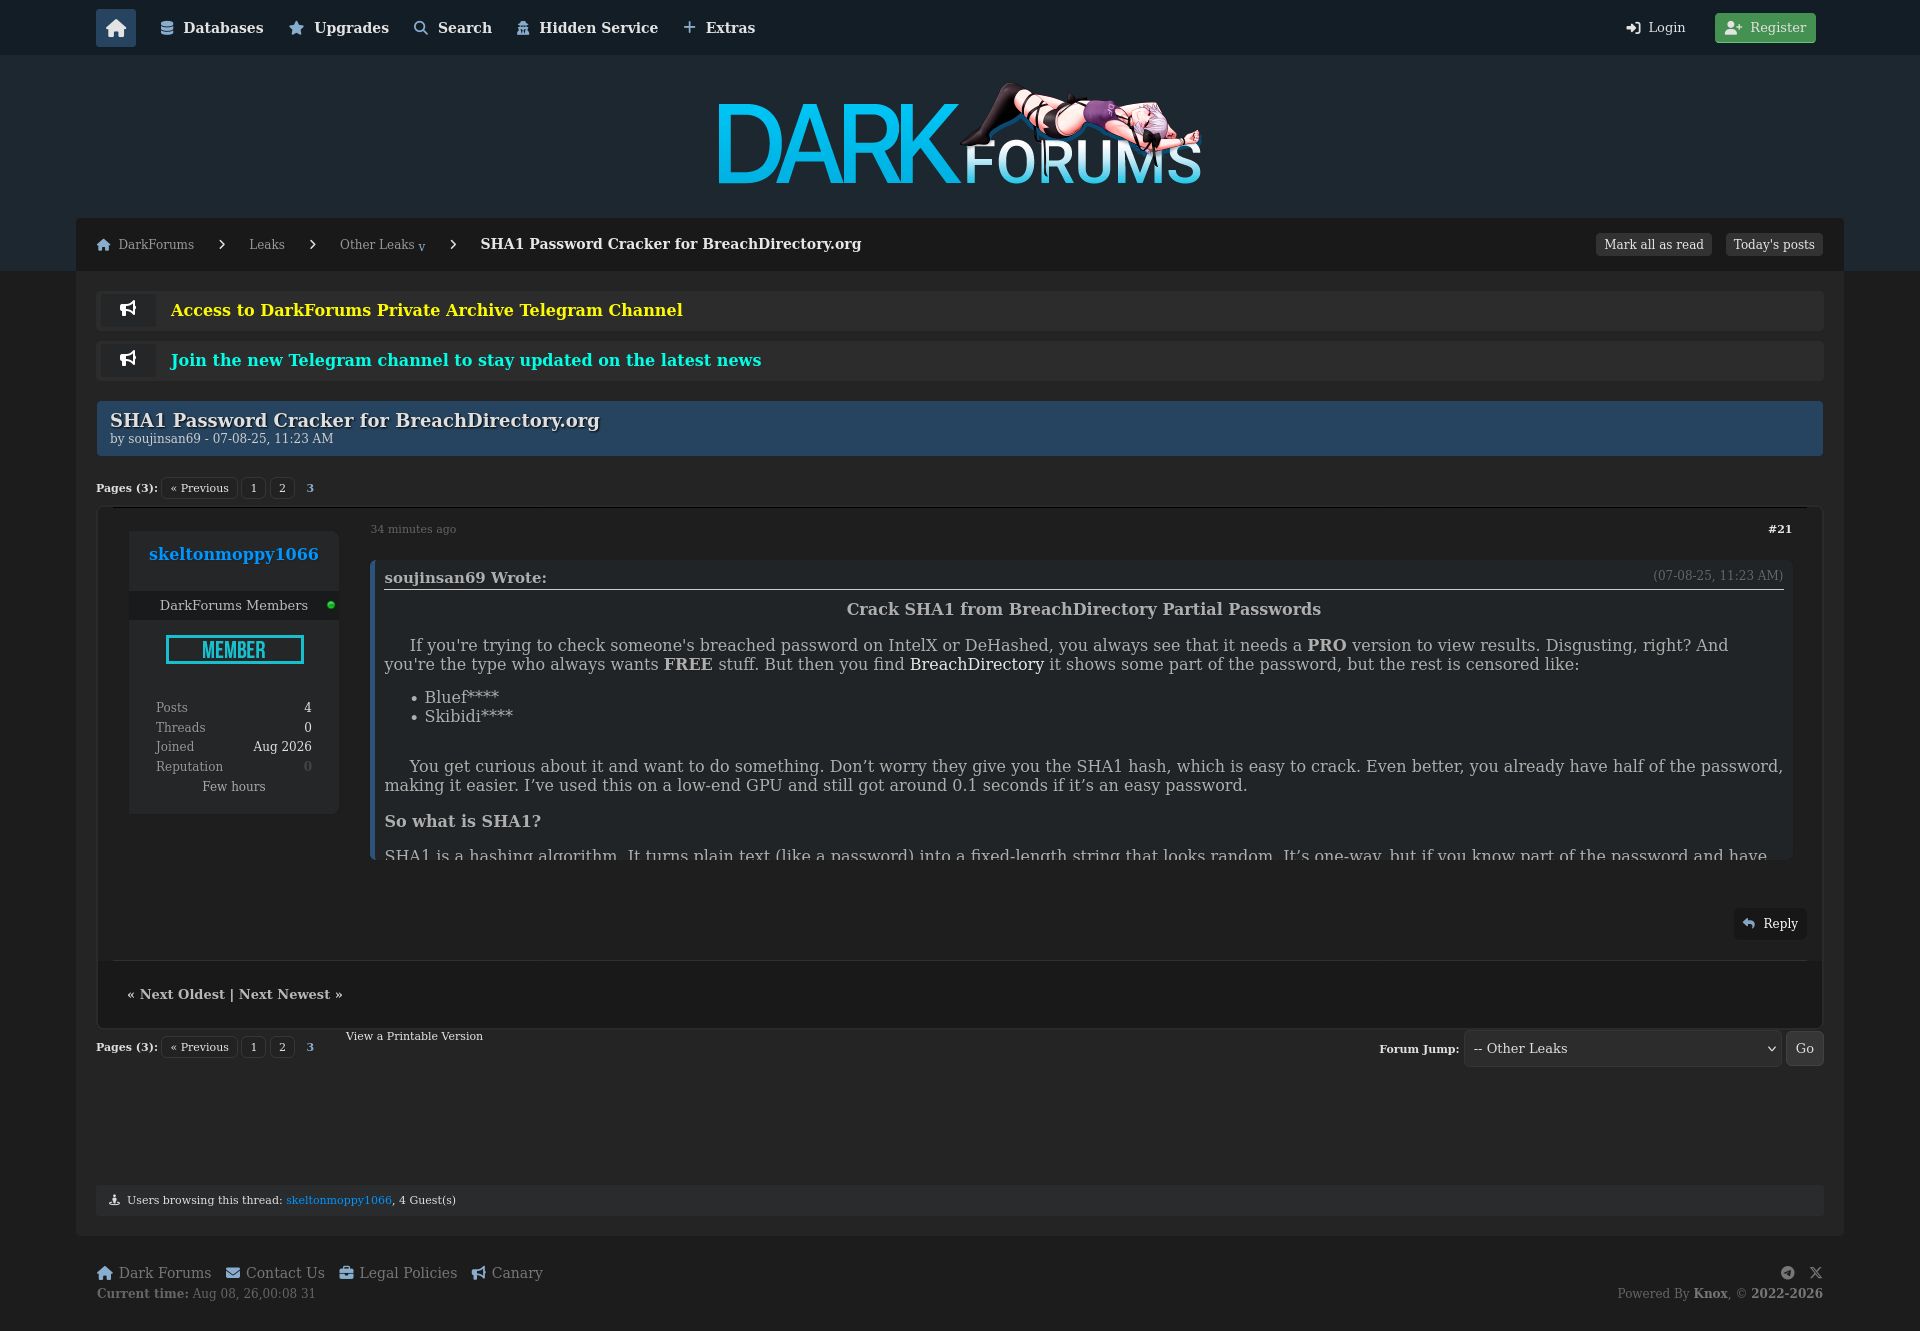This screenshot has width=1920, height=1331.
Task: Open View a Printable Version
Action: click(x=414, y=1037)
